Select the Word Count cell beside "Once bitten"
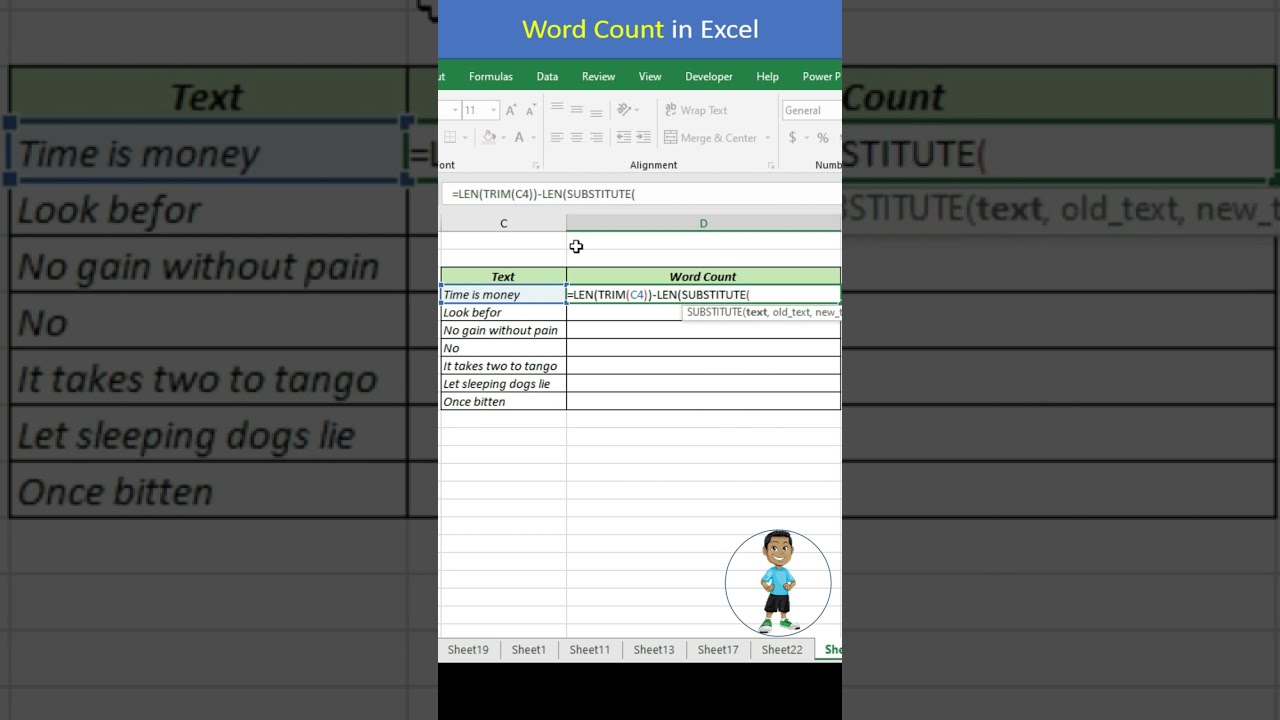 [x=704, y=402]
